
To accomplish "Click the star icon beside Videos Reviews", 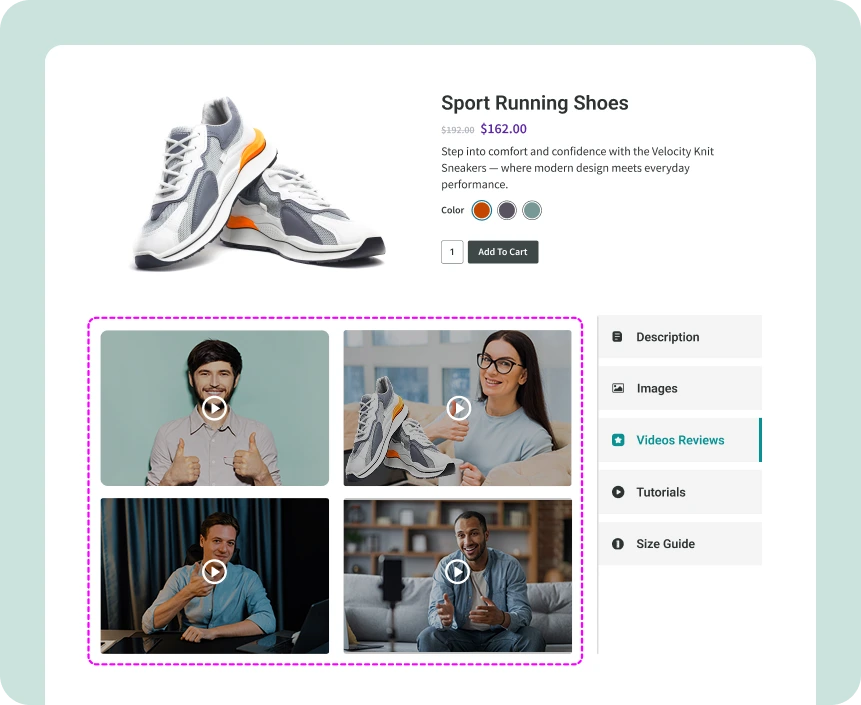I will tap(618, 440).
